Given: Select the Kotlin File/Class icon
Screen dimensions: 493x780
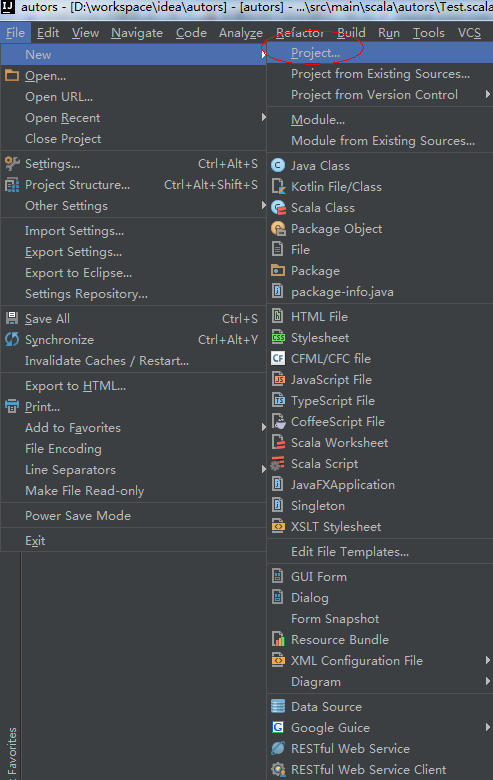Looking at the screenshot, I should tap(278, 187).
